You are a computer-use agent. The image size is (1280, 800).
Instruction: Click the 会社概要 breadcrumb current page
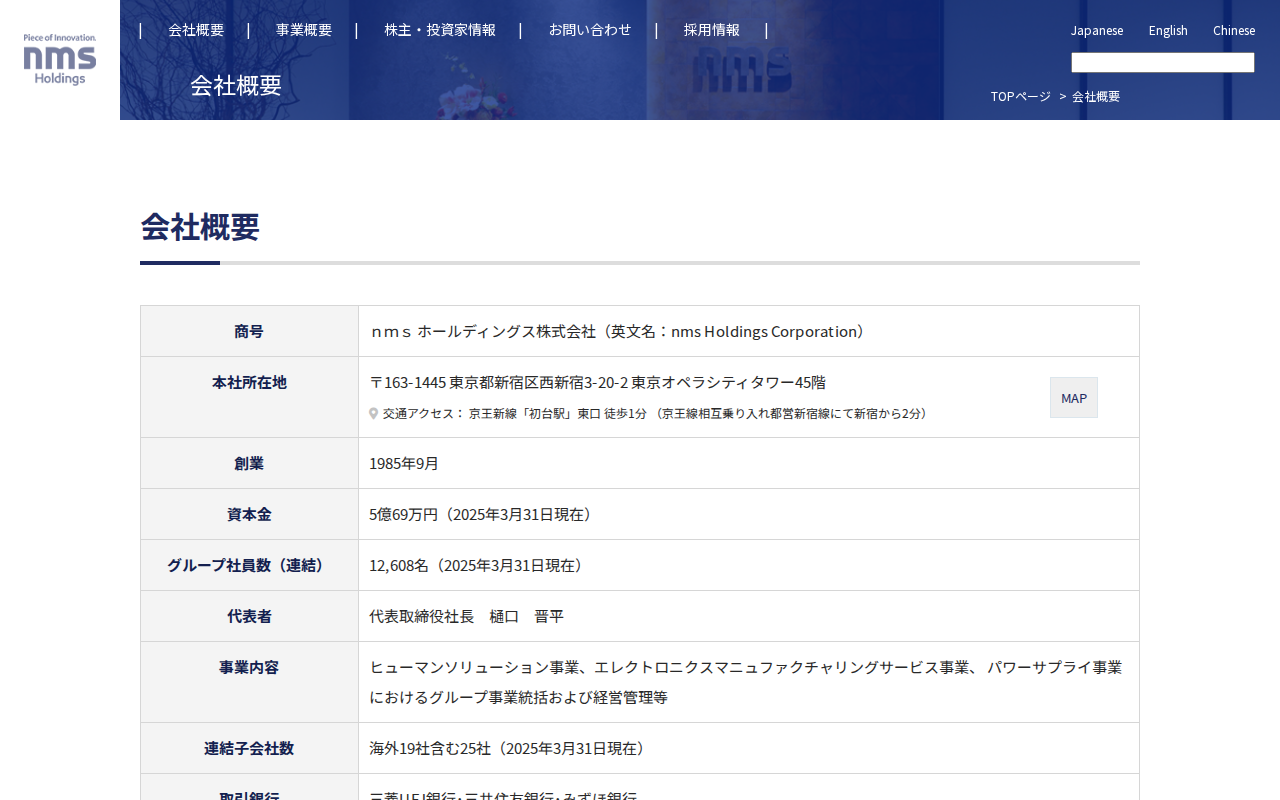click(1096, 96)
